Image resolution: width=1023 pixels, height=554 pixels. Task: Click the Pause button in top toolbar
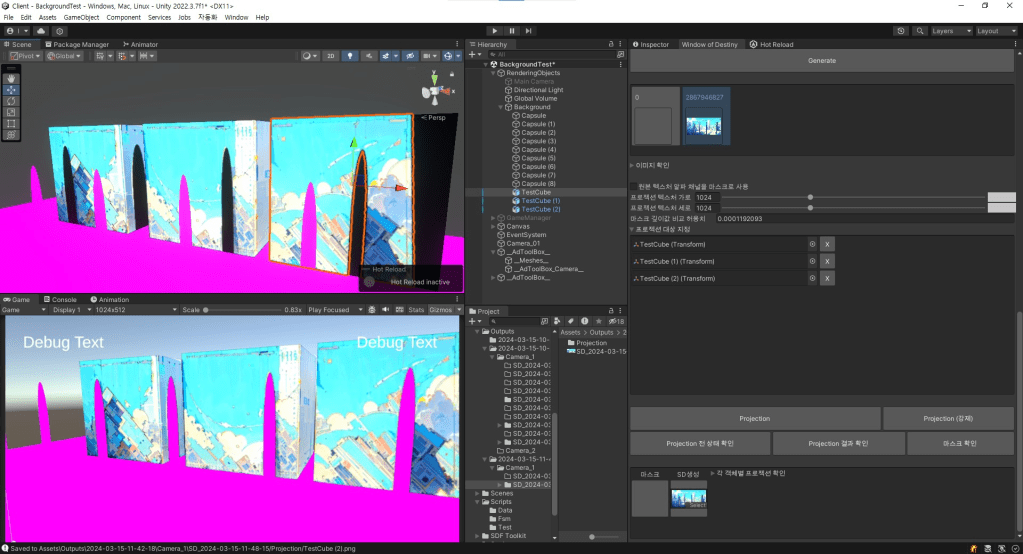click(512, 31)
